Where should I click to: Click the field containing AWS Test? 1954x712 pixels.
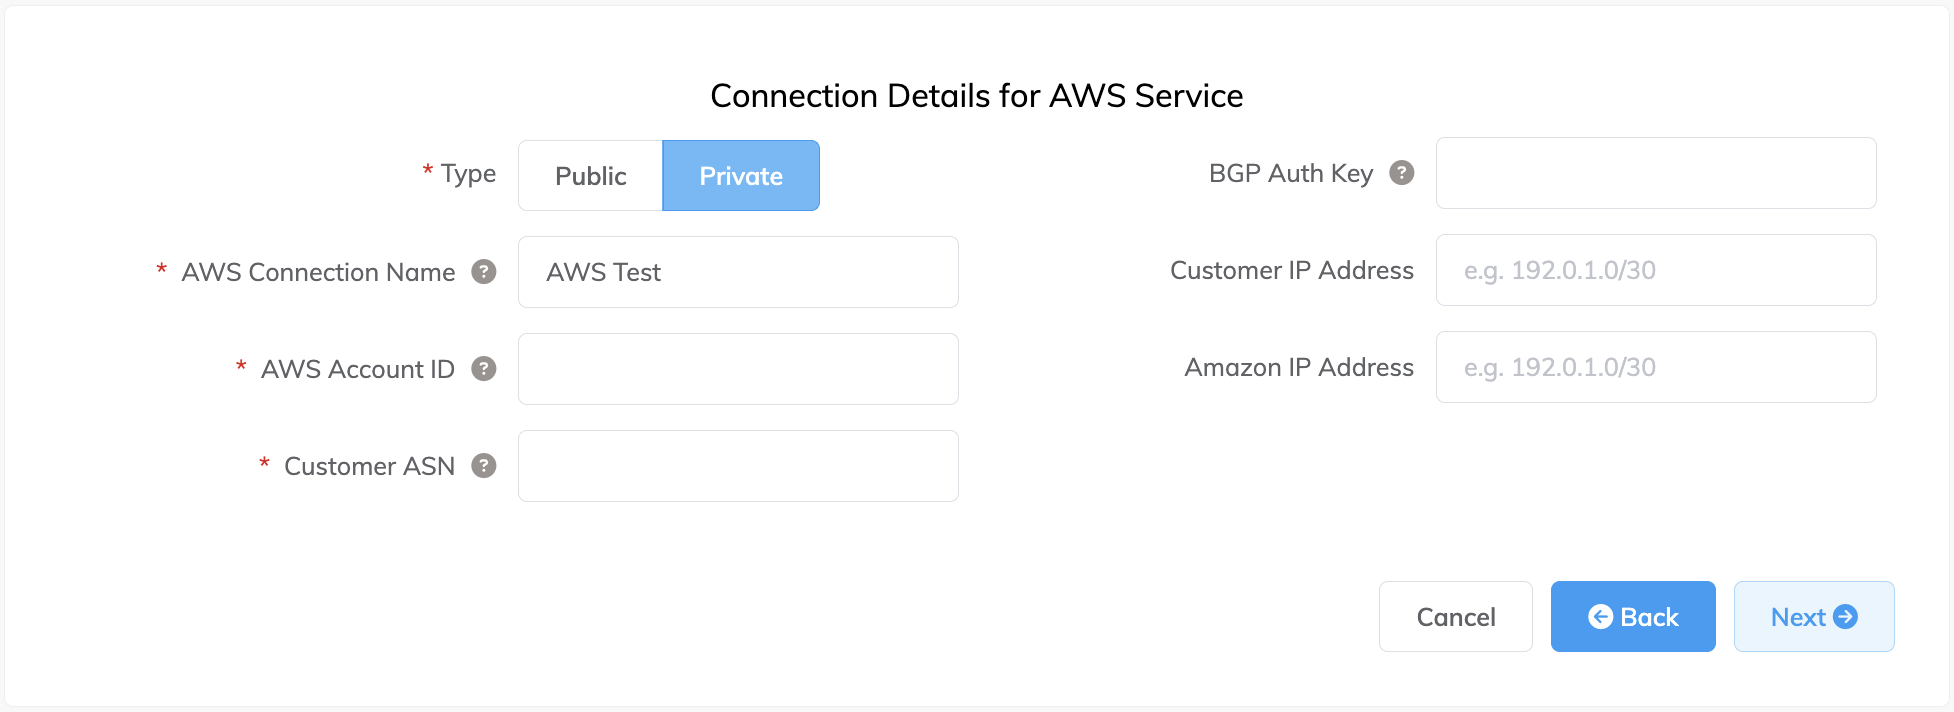[x=737, y=271]
